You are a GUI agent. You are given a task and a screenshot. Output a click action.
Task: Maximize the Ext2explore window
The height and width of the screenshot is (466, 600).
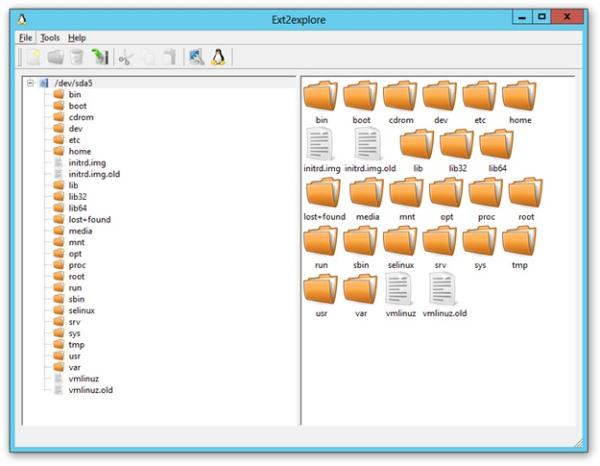click(x=541, y=16)
